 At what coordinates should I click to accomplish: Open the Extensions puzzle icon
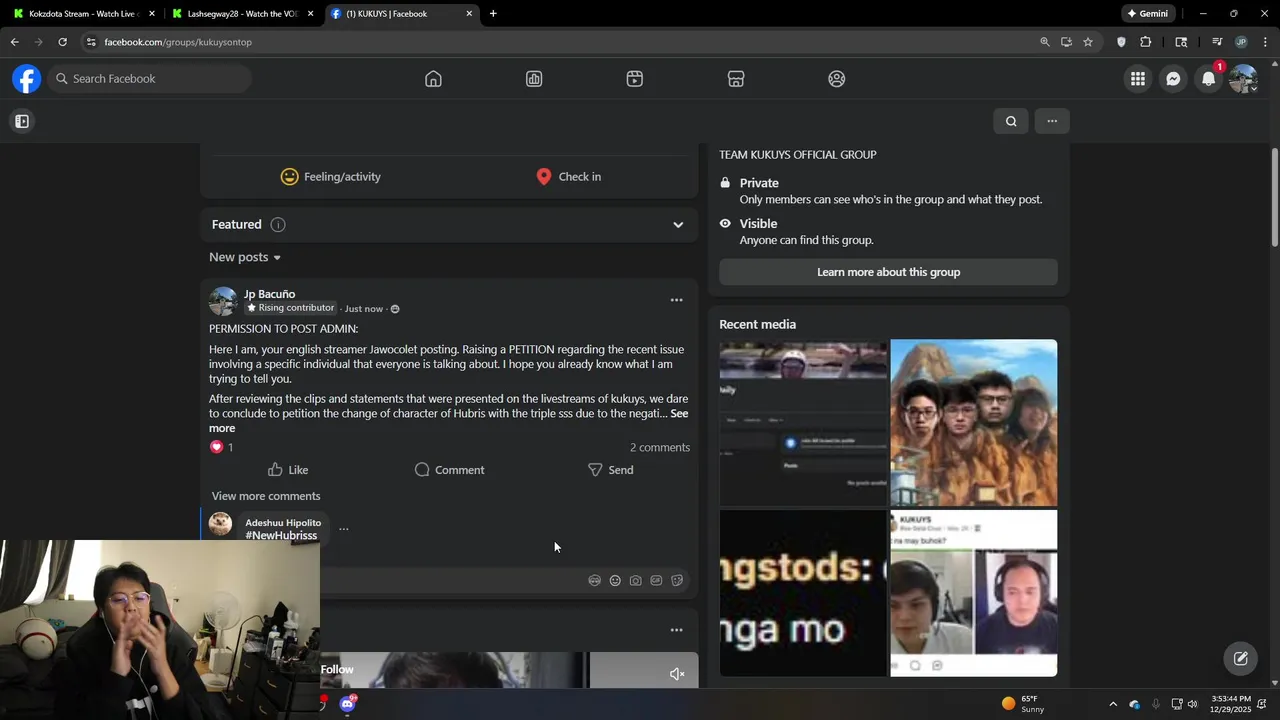1146,42
